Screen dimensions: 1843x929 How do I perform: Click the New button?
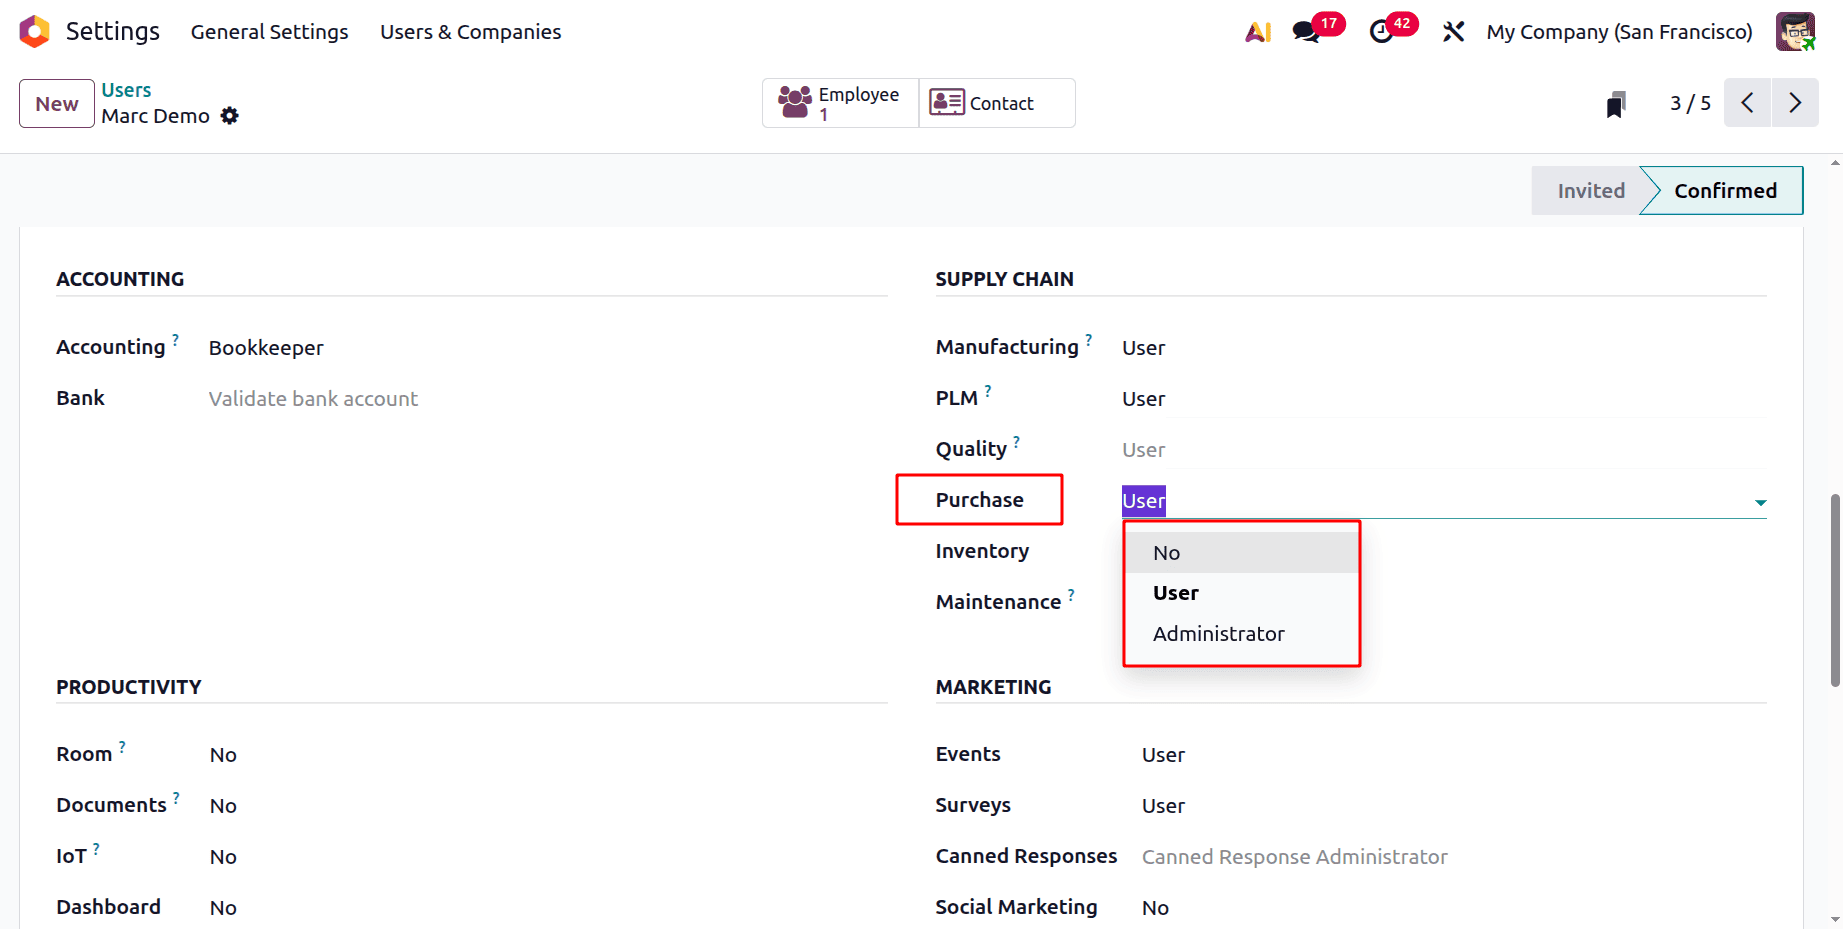point(56,103)
